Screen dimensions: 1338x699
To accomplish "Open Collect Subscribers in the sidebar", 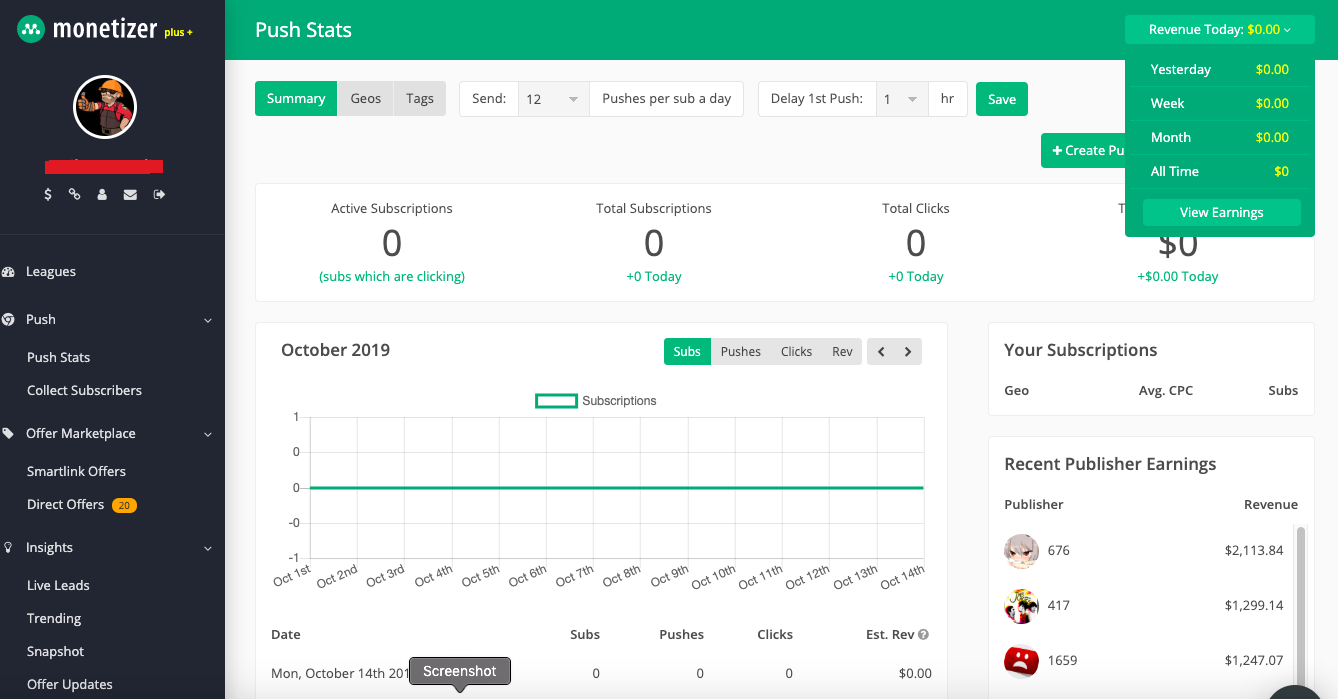I will [85, 390].
